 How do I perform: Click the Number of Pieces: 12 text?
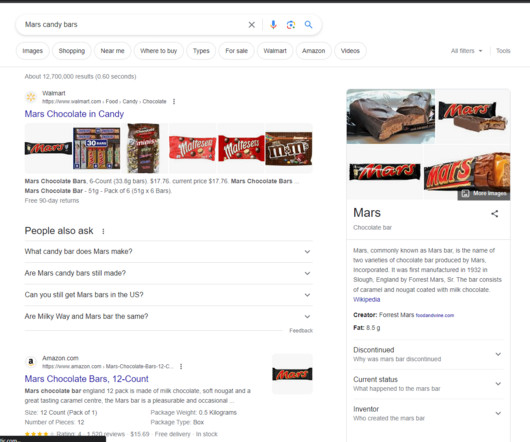tap(54, 422)
